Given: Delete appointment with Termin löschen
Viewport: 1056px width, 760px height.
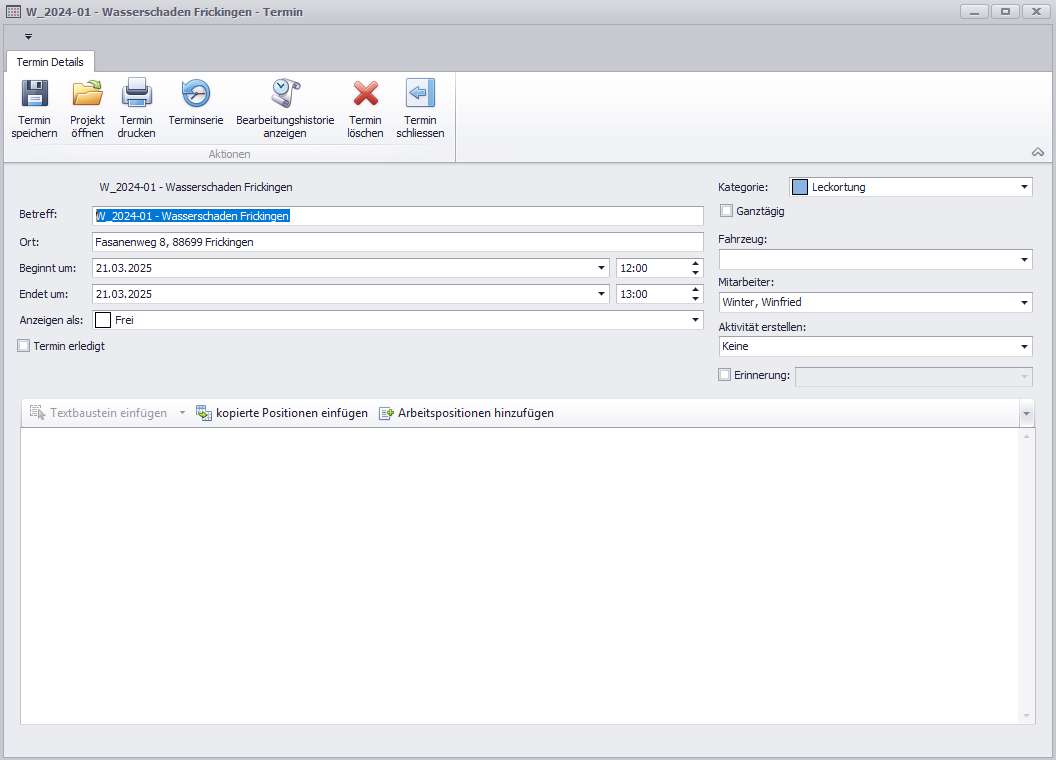Looking at the screenshot, I should [365, 95].
